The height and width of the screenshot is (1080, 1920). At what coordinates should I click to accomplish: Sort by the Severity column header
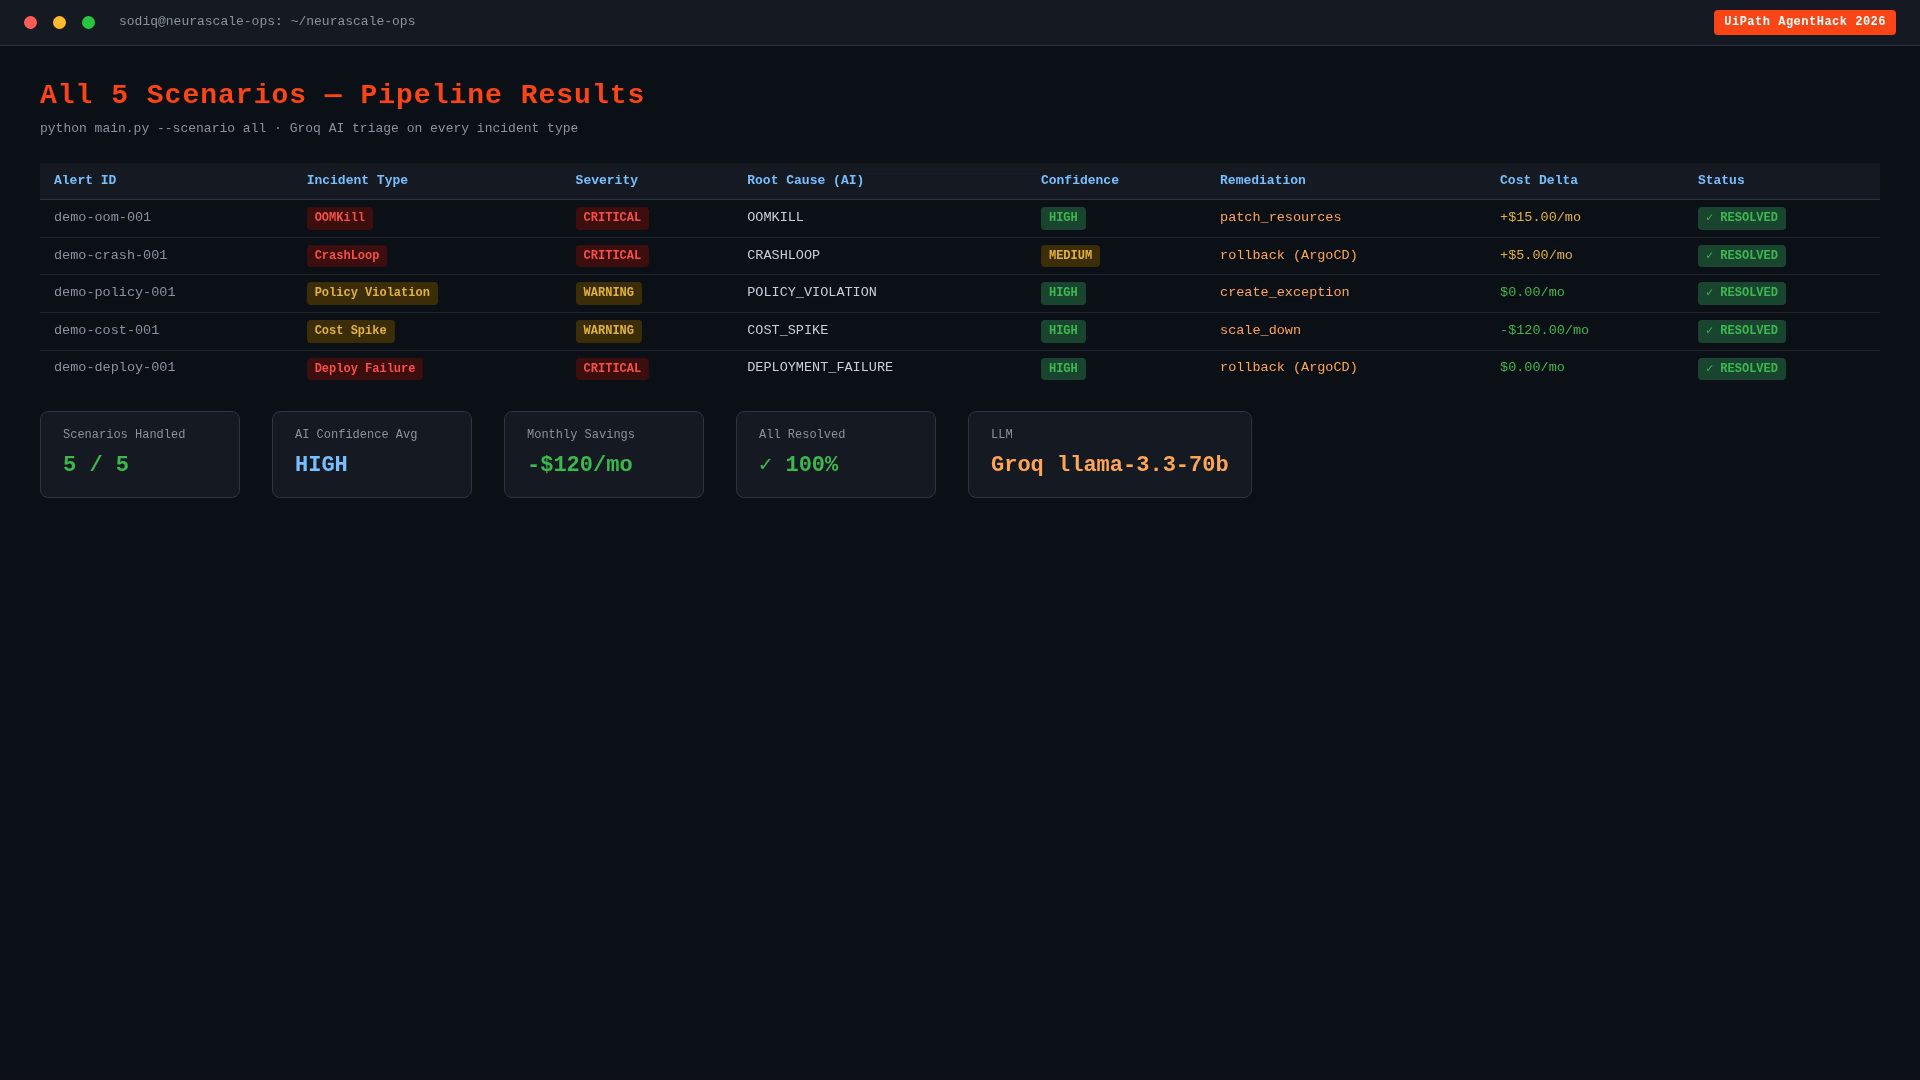point(606,181)
